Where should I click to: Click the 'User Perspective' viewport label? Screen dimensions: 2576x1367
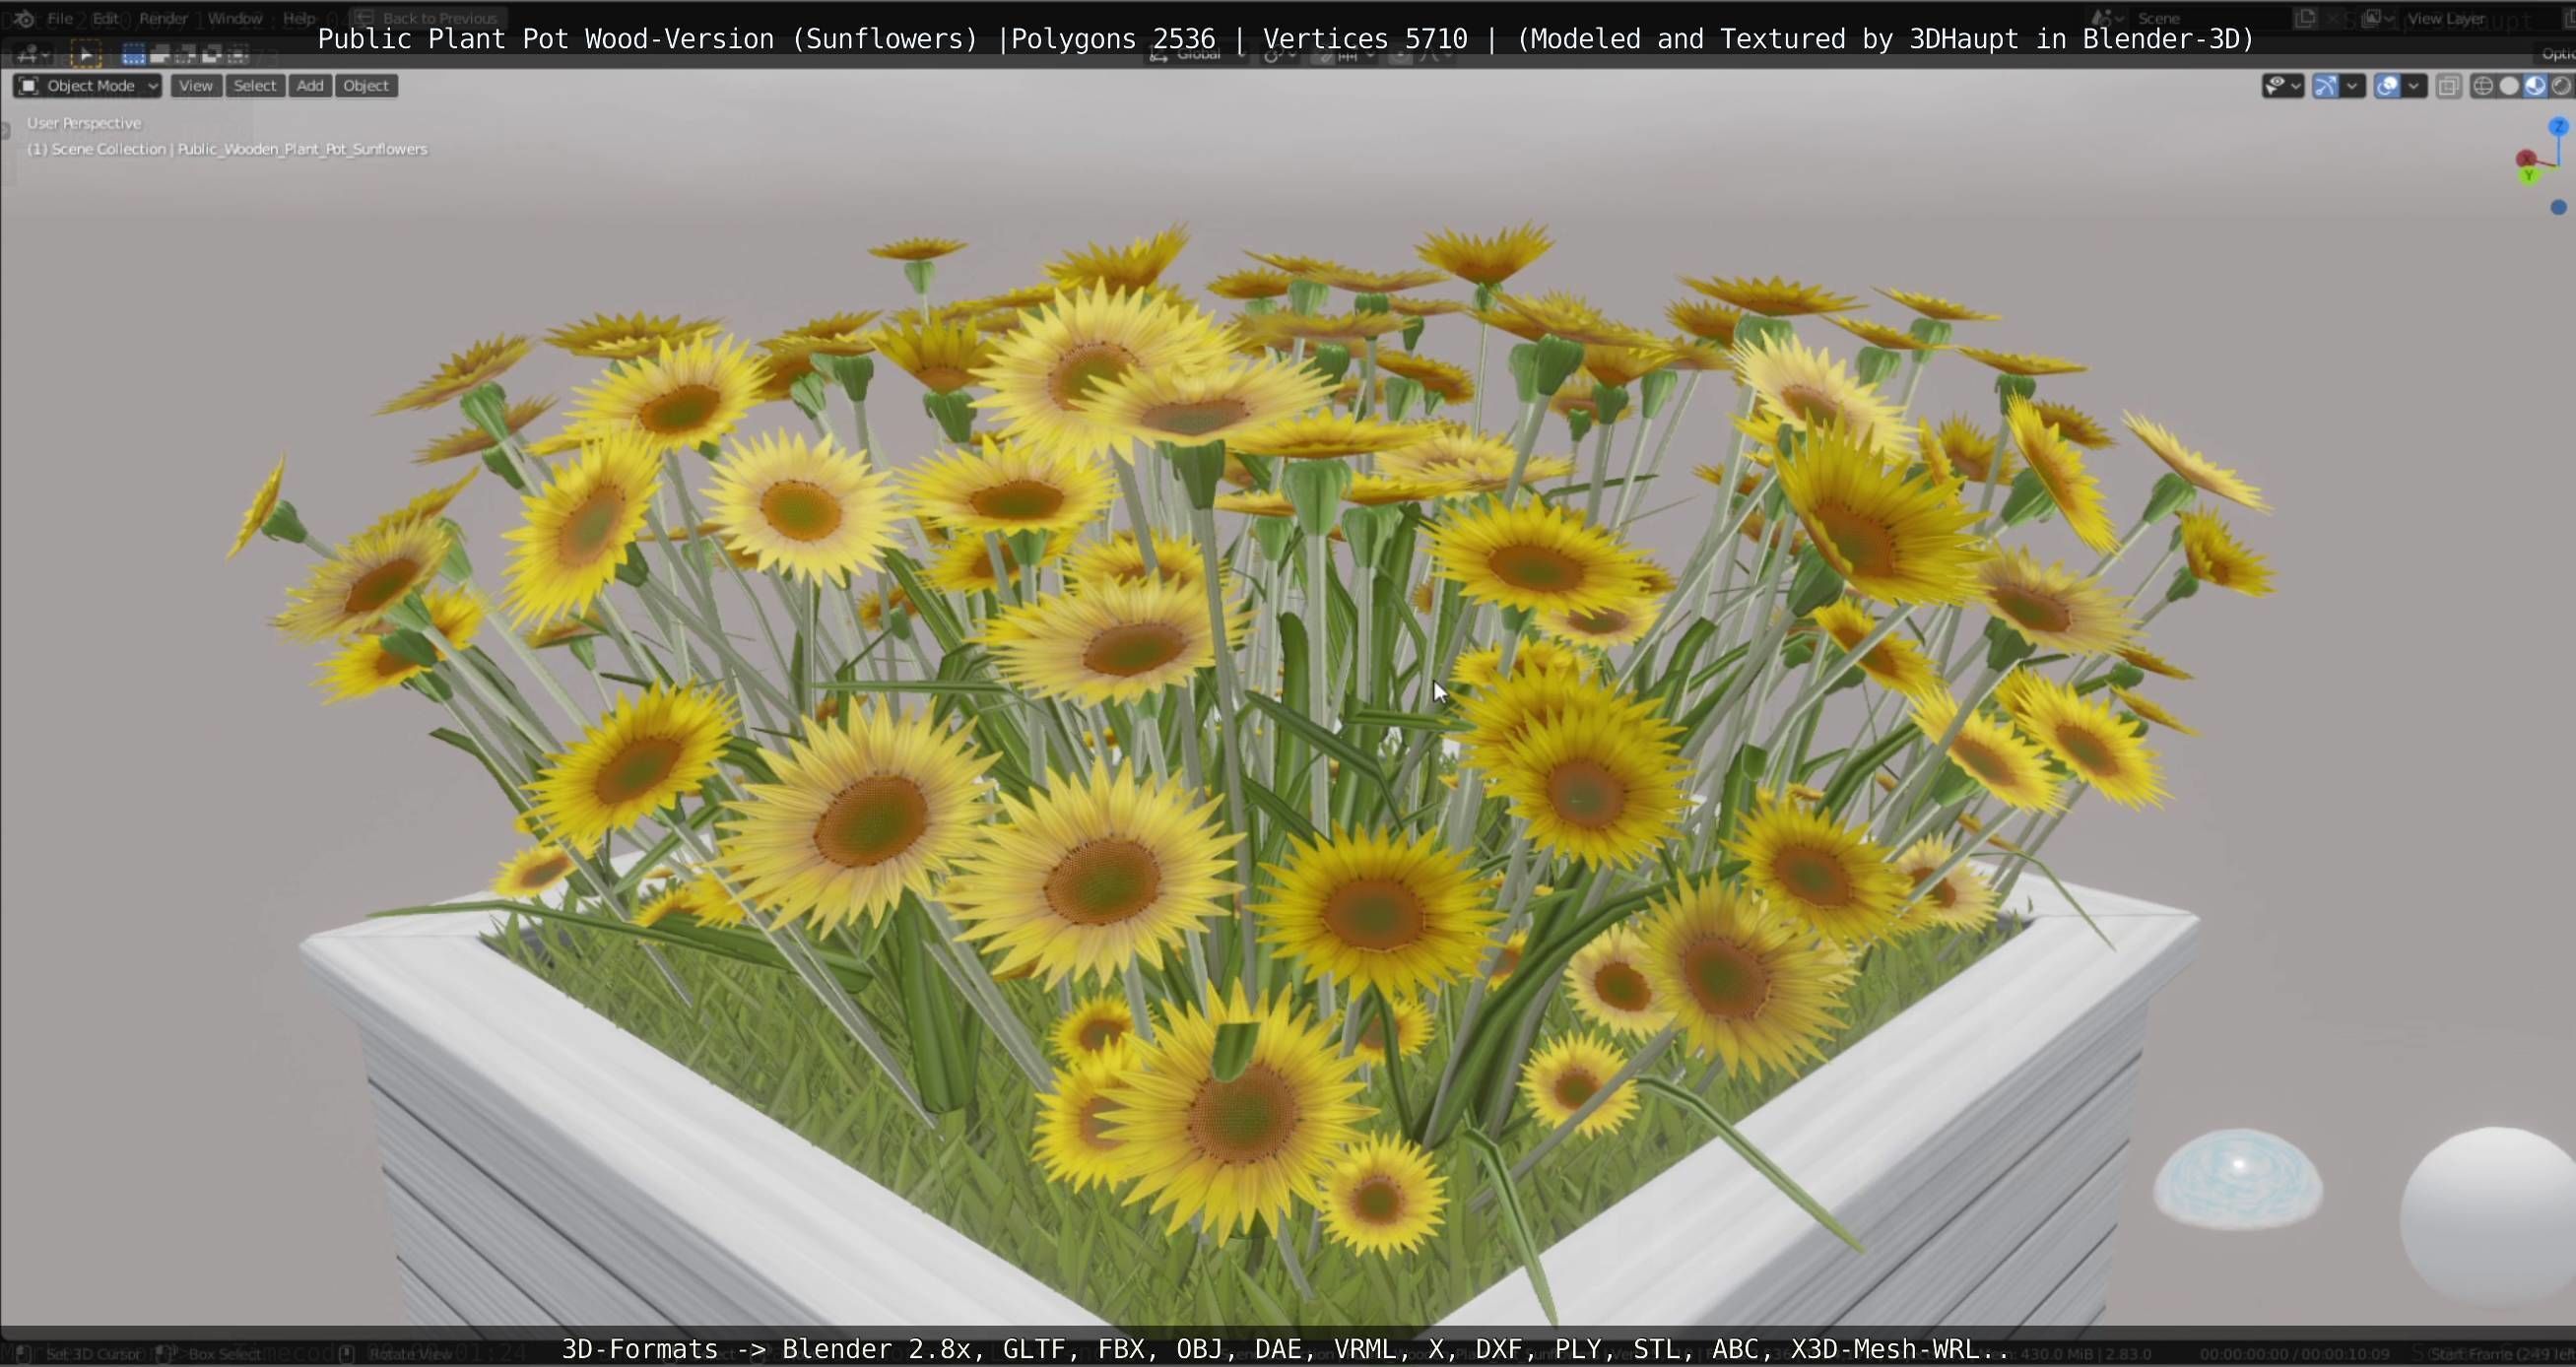[x=84, y=123]
